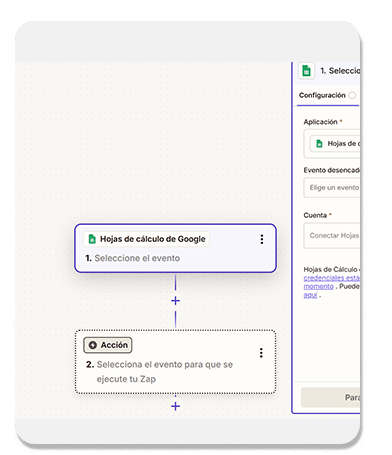This screenshot has height=455, width=392.
Task: Click the Acción badge icon
Action: 93,345
